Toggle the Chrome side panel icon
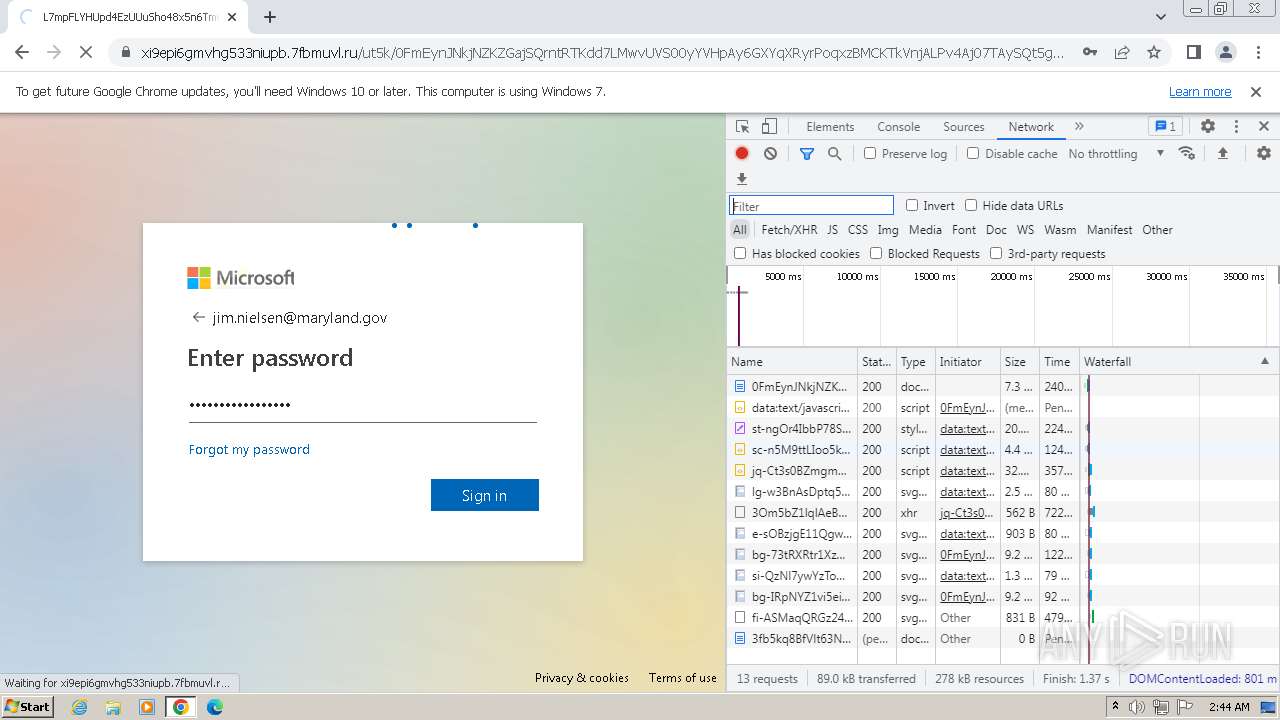1280x720 pixels. pos(1194,53)
